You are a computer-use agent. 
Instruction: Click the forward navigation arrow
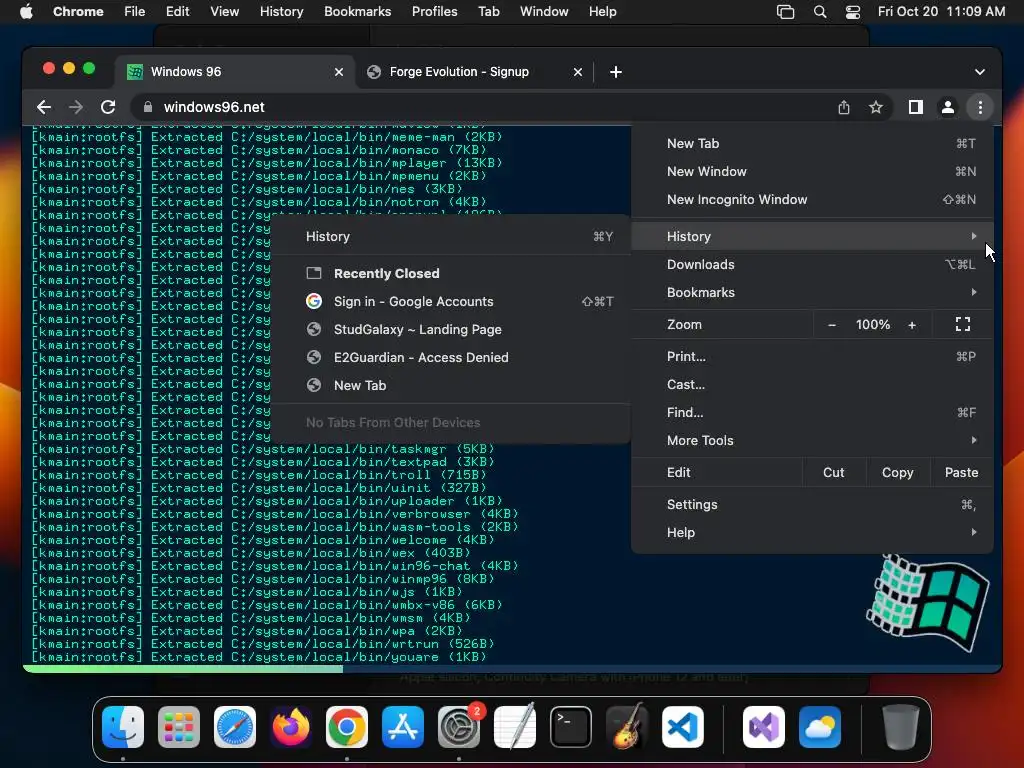pyautogui.click(x=76, y=107)
